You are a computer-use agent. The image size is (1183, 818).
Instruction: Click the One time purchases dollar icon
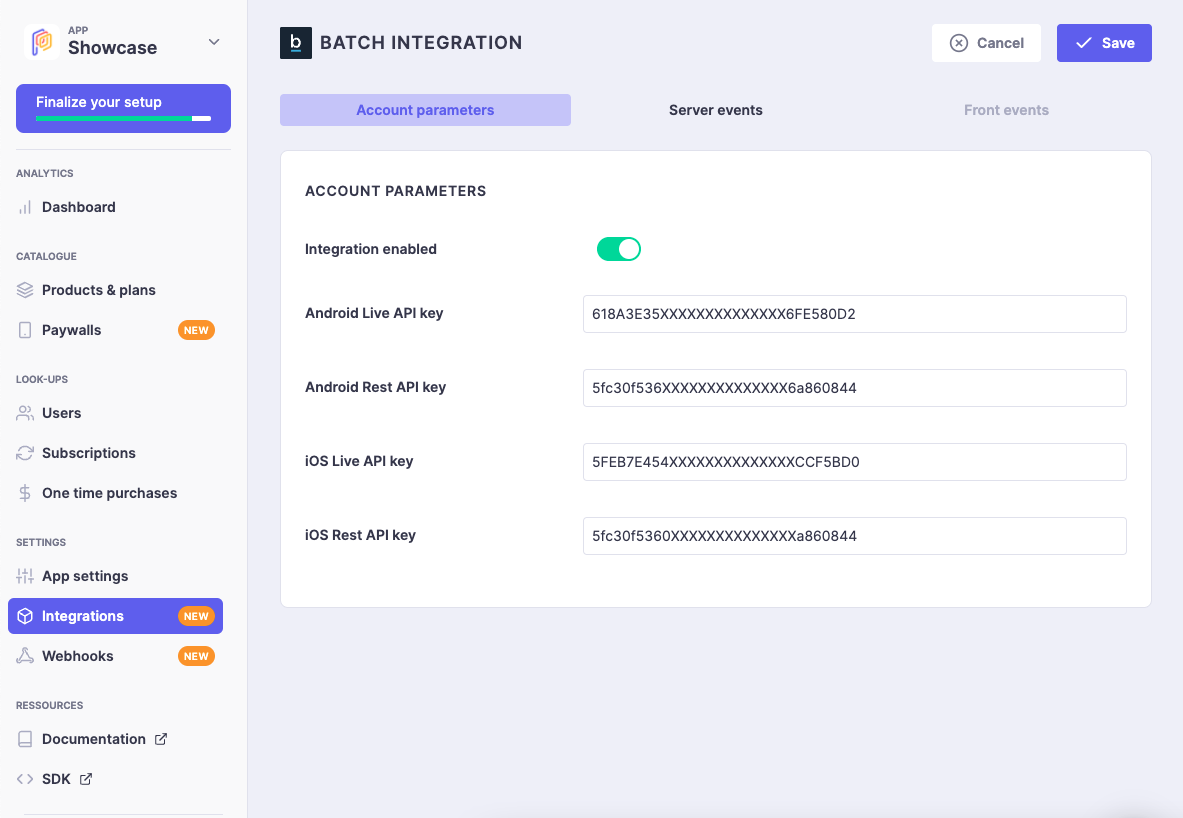pos(25,493)
